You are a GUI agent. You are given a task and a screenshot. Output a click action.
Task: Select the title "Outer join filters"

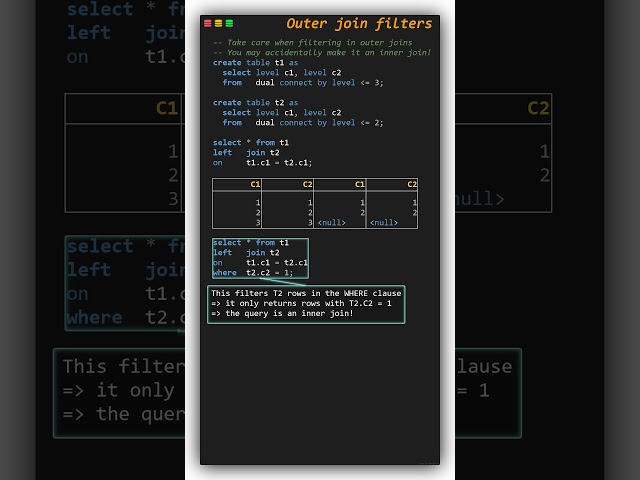click(x=359, y=24)
